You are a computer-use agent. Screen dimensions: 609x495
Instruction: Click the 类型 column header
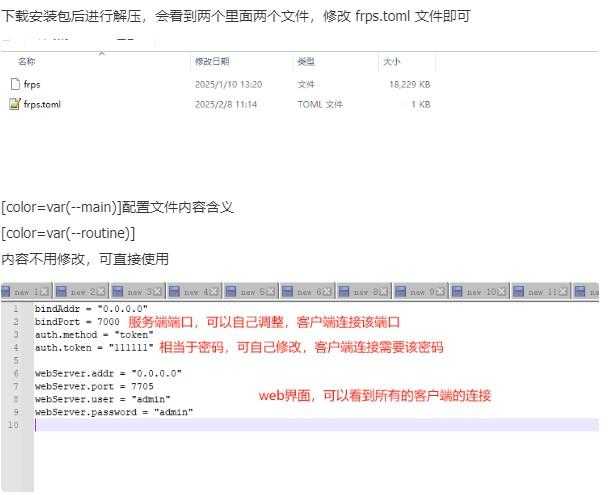tap(305, 62)
